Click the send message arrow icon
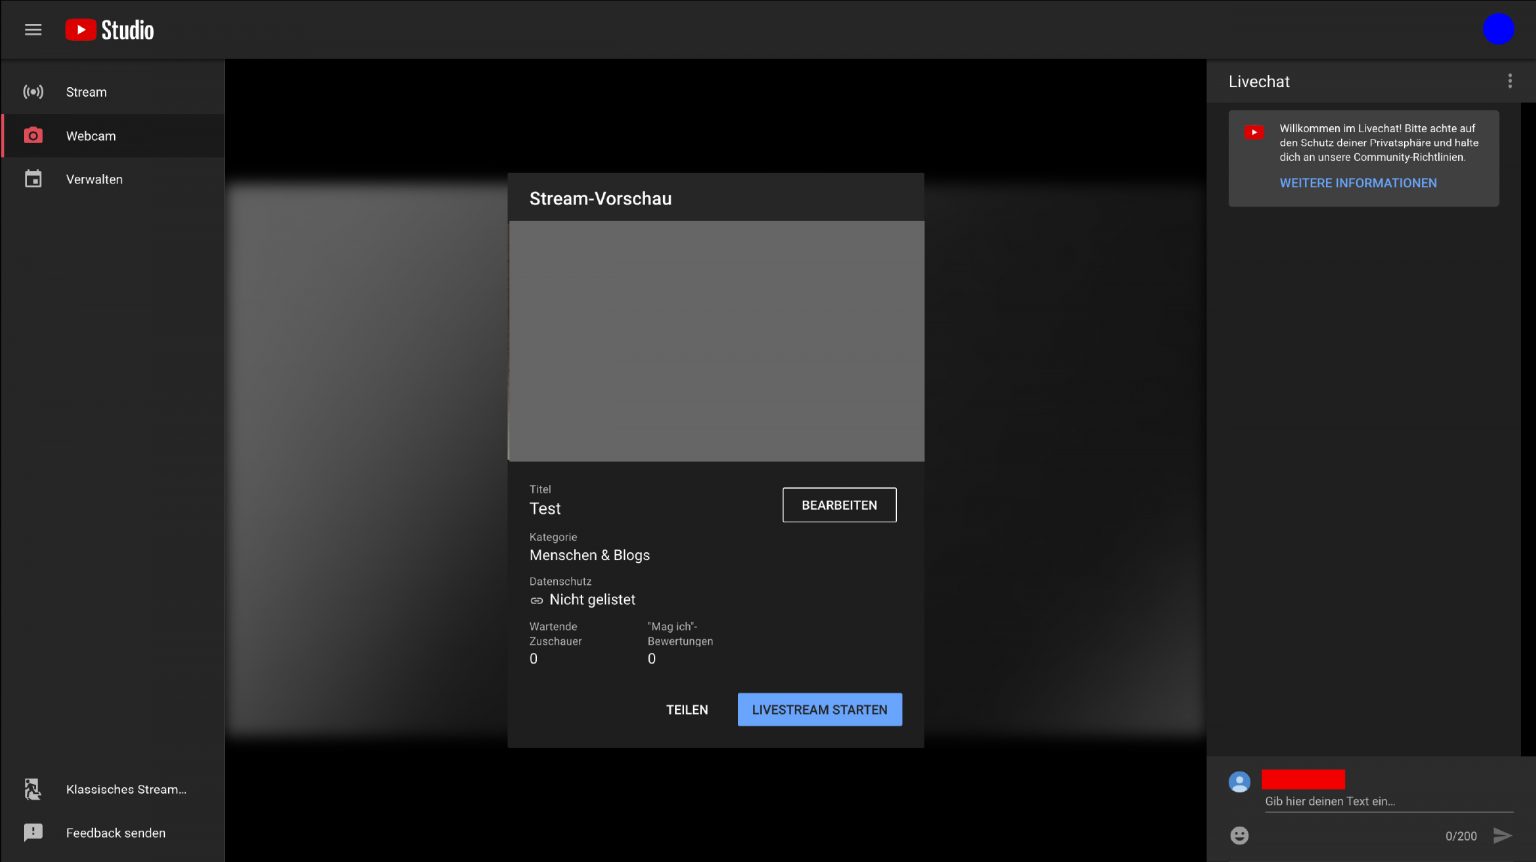The width and height of the screenshot is (1536, 862). point(1502,835)
